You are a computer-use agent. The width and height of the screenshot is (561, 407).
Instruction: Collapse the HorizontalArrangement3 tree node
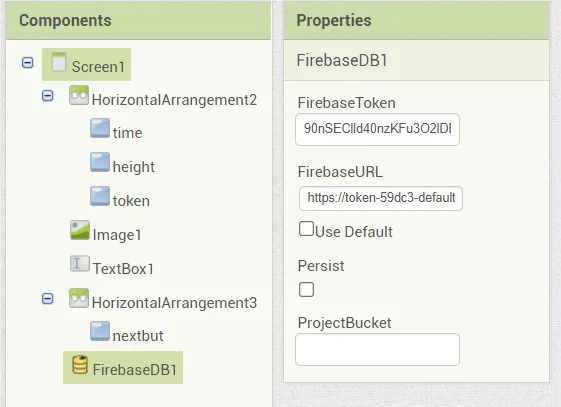(x=48, y=299)
